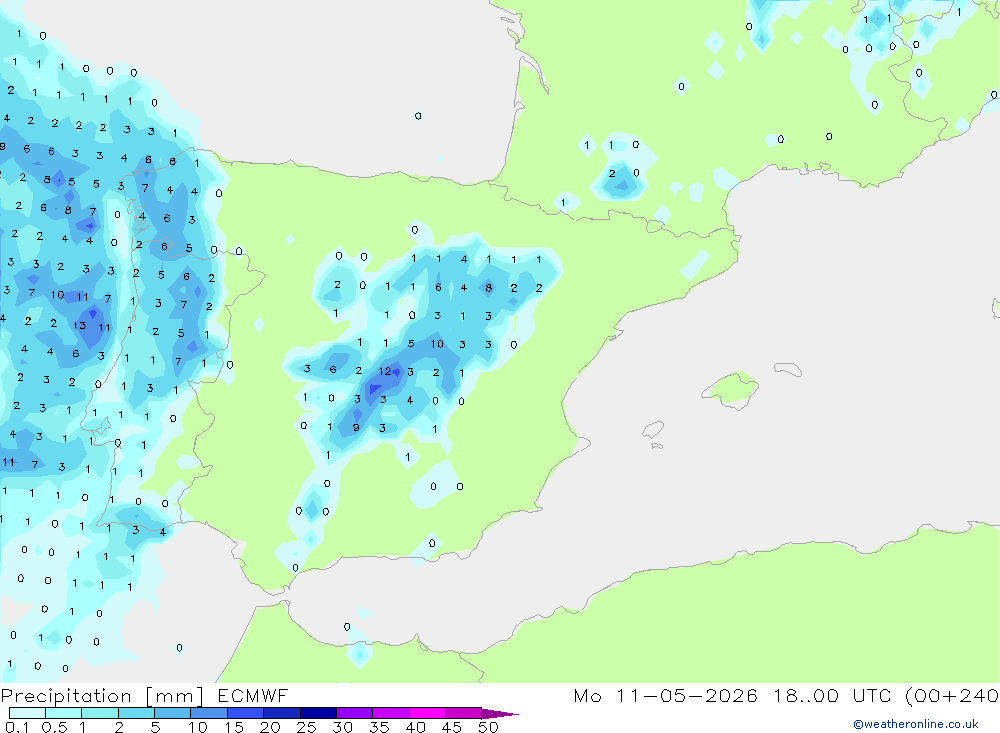Select the 2–5 mm legend color box
The height and width of the screenshot is (733, 1000).
click(136, 713)
